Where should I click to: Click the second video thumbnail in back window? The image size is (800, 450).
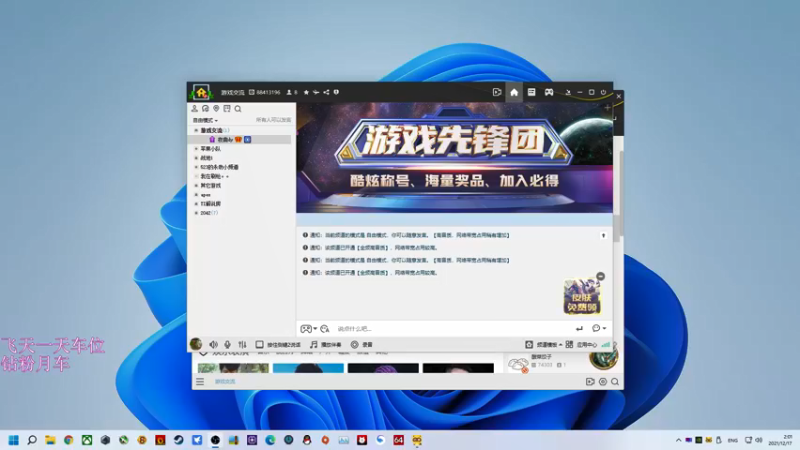(308, 368)
